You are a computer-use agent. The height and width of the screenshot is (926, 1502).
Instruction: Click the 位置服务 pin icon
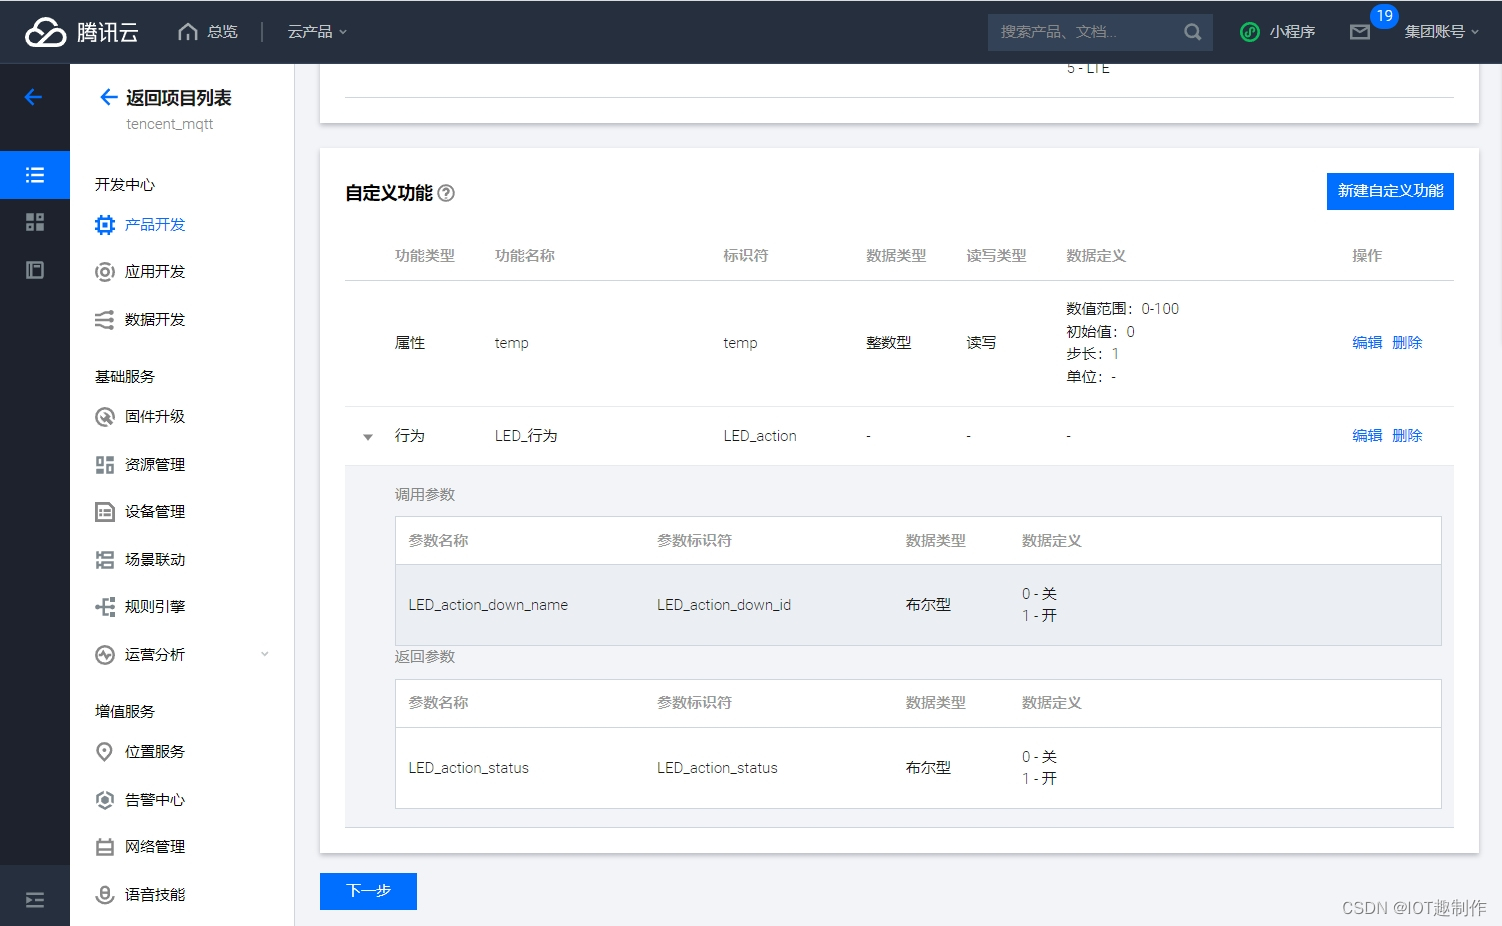[105, 752]
